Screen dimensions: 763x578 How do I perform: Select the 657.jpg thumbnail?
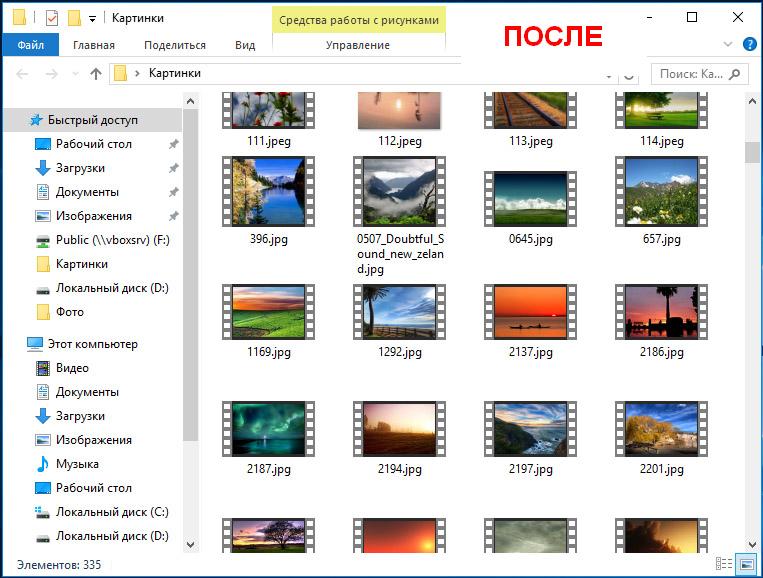point(661,191)
